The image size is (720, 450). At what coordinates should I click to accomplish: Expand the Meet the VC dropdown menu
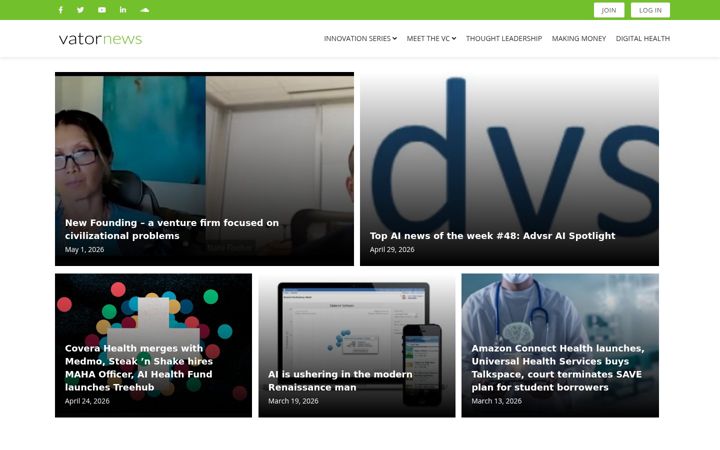coord(431,39)
